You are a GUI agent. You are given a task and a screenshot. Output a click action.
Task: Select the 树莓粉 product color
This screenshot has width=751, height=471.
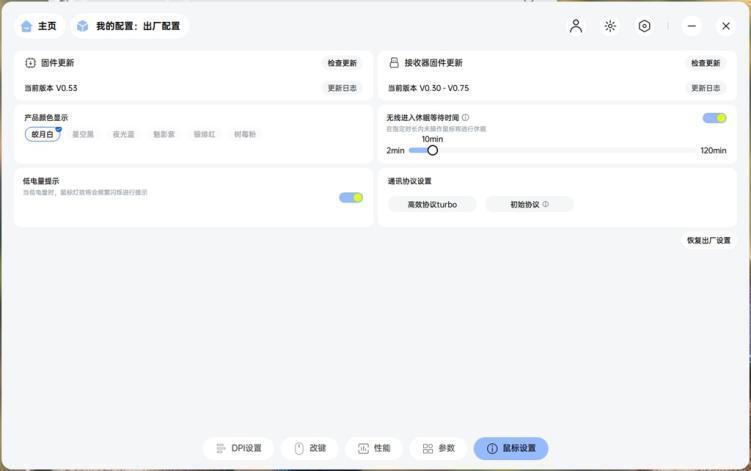coord(245,135)
